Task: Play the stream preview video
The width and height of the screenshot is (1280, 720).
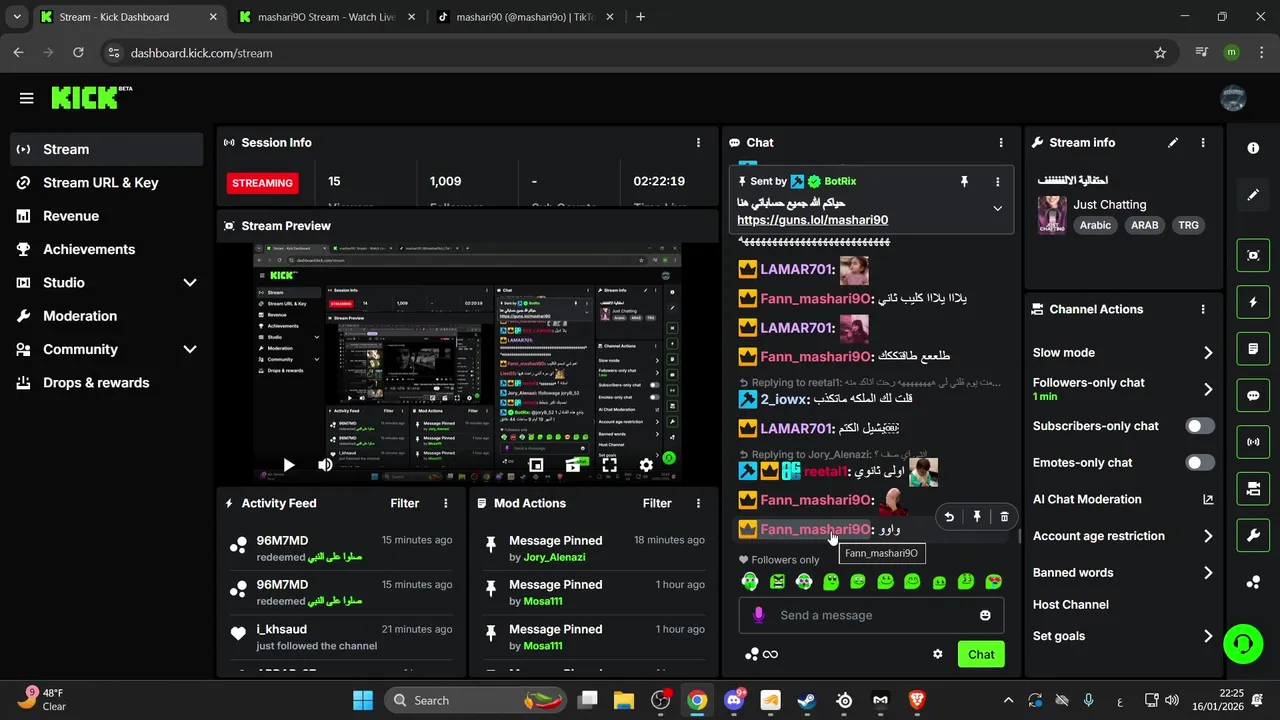Action: click(288, 465)
